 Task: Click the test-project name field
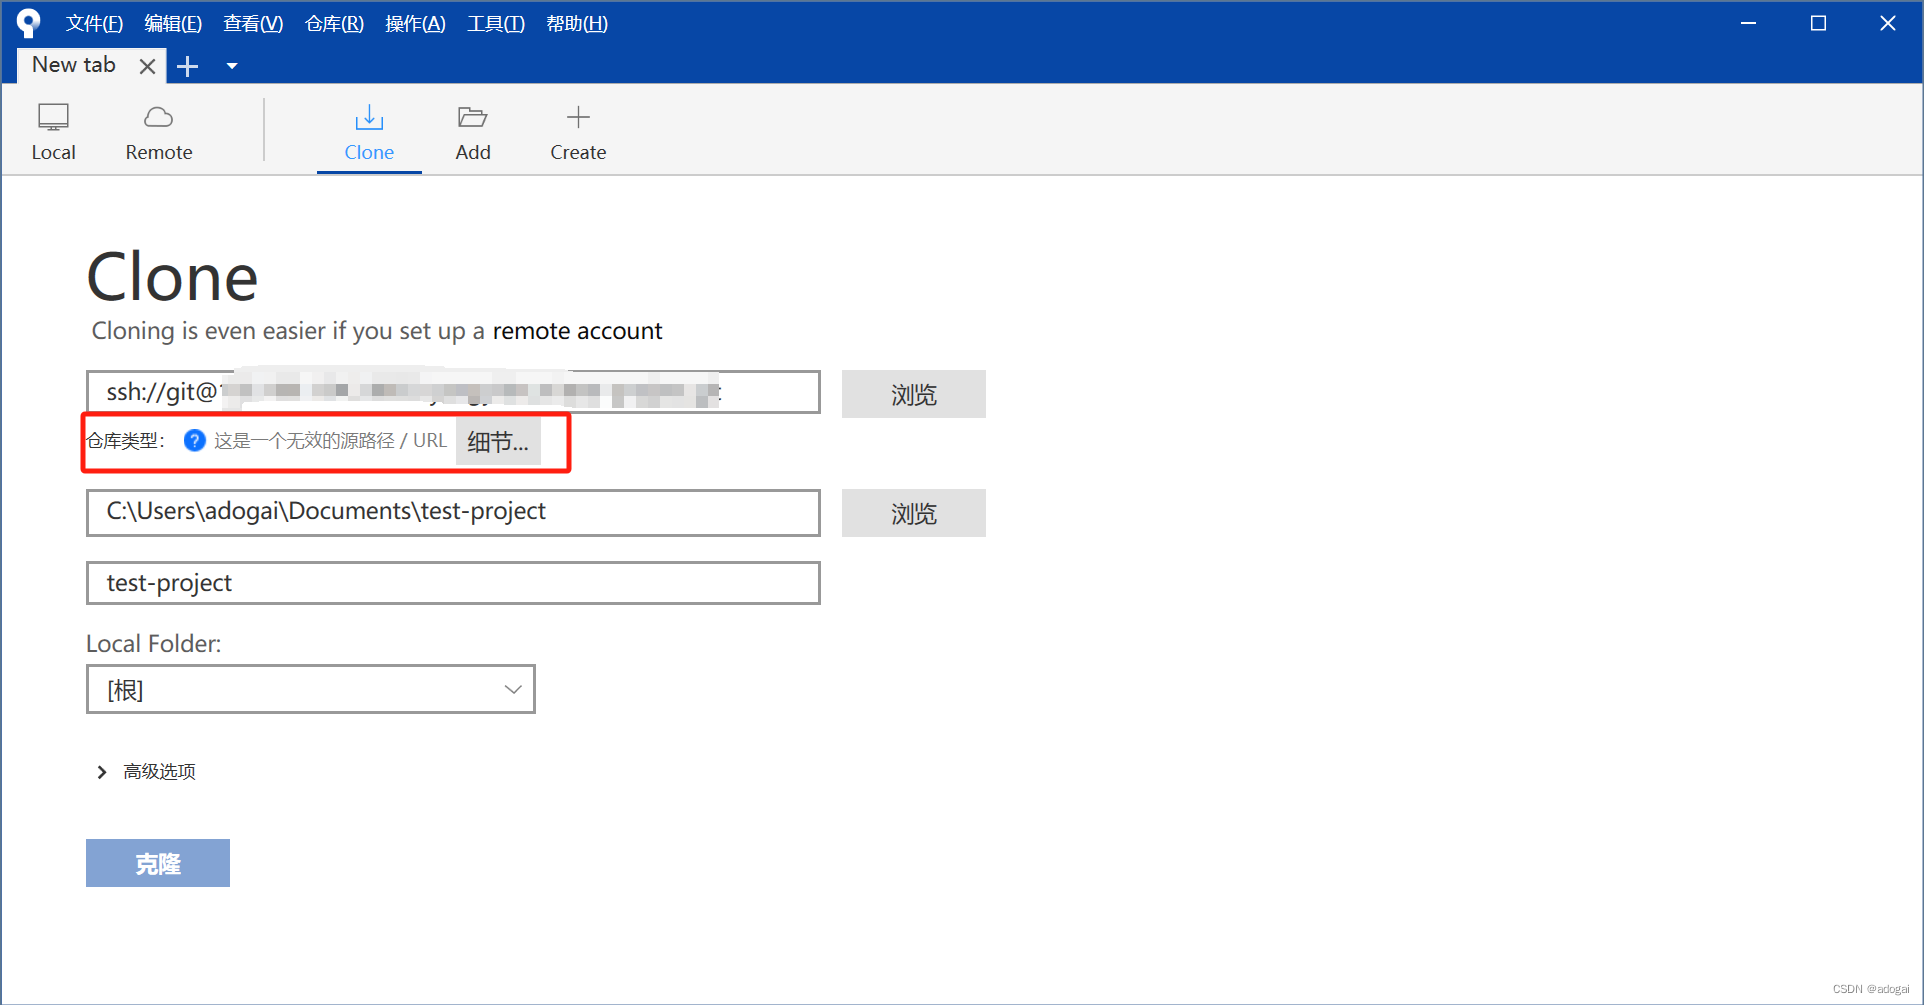coord(453,583)
